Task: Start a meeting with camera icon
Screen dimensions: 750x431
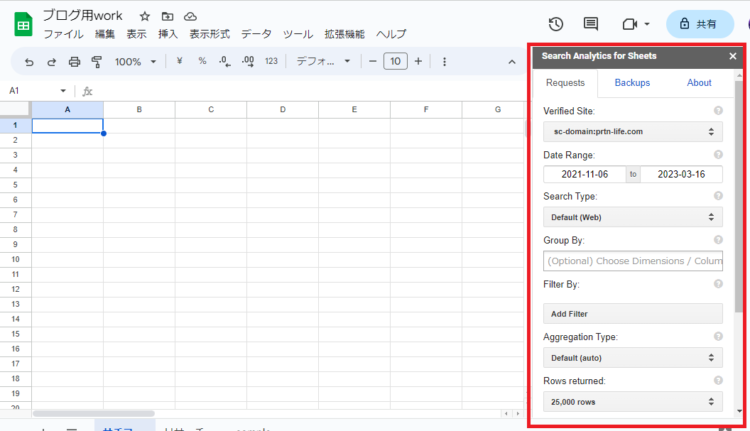Action: click(630, 24)
